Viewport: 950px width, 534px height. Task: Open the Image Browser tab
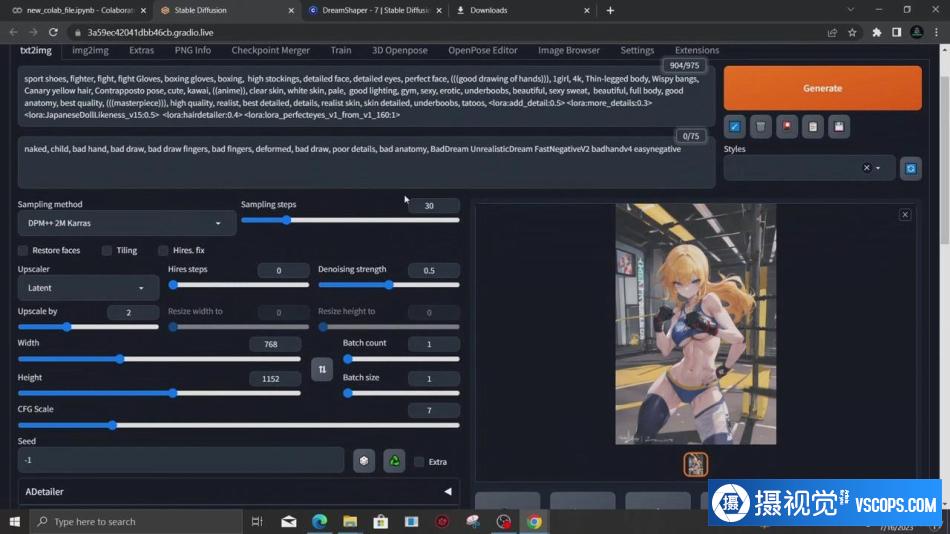pyautogui.click(x=569, y=50)
